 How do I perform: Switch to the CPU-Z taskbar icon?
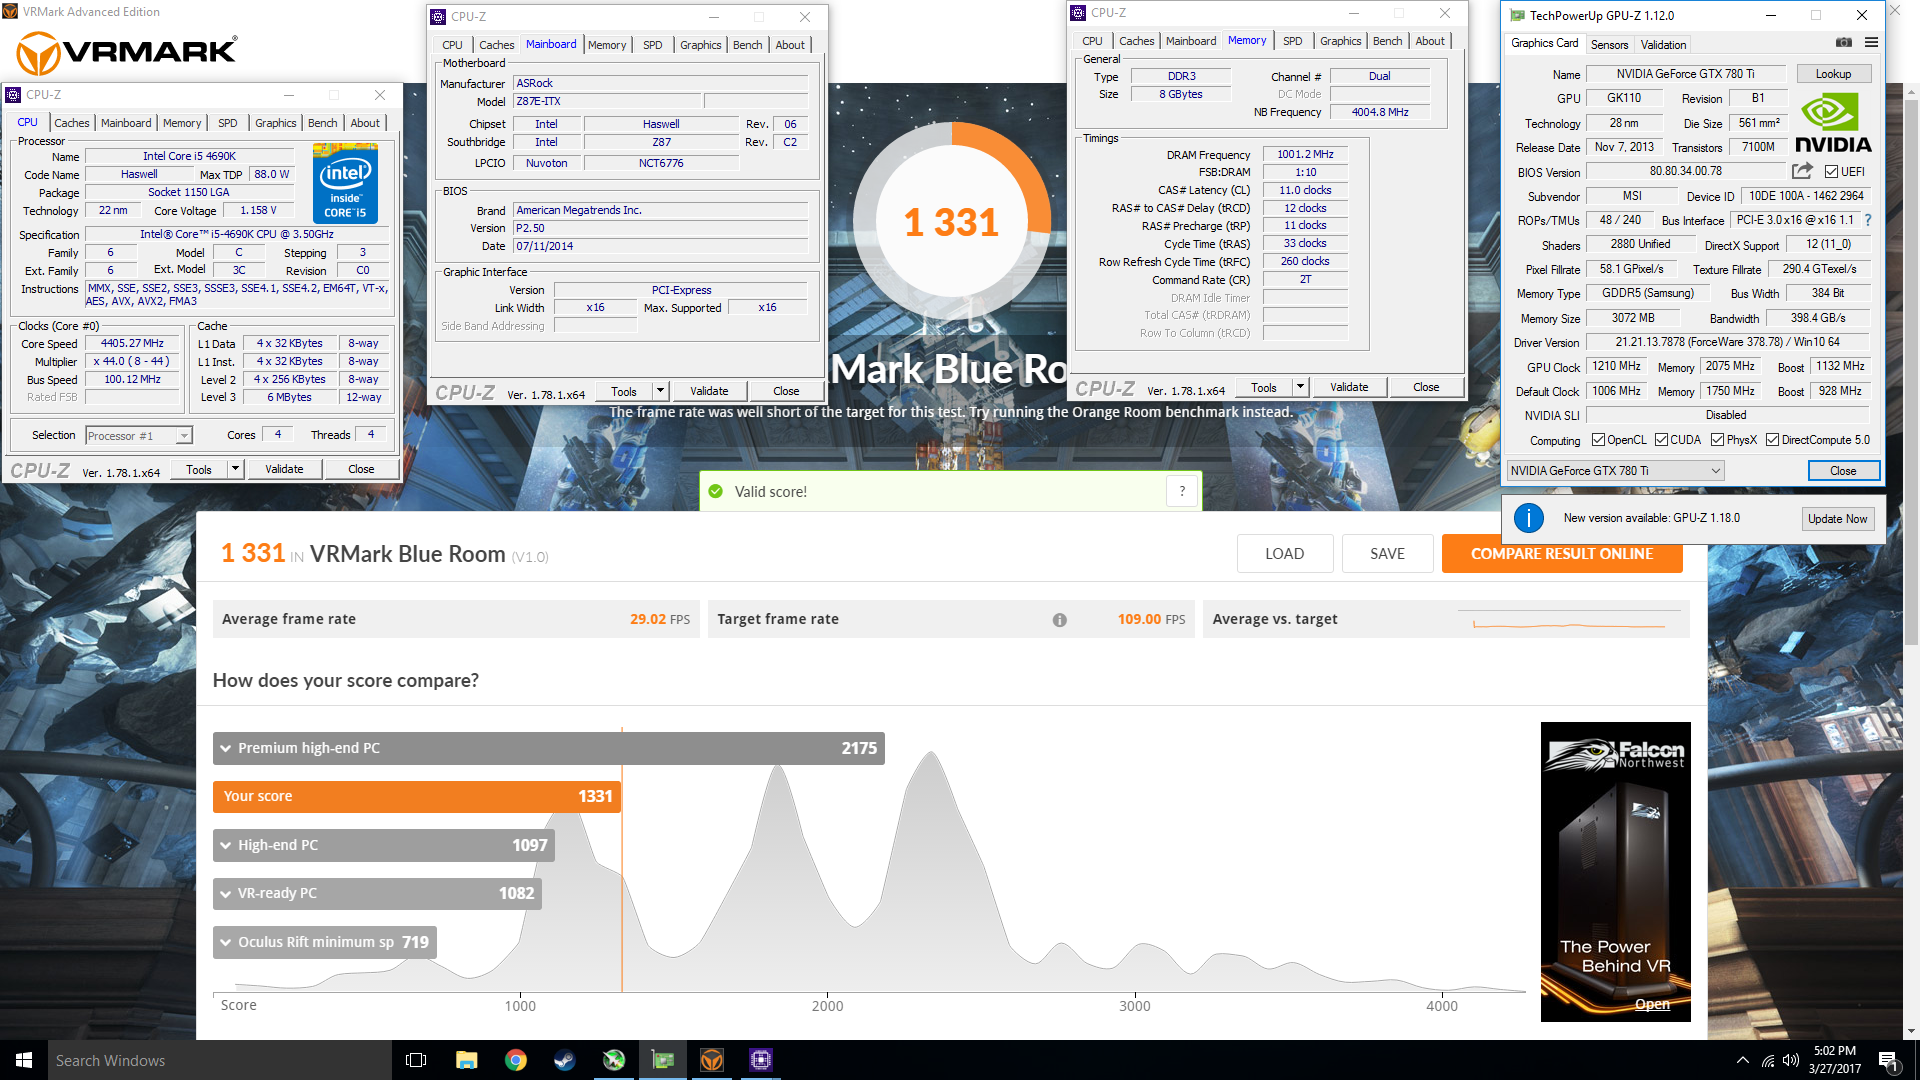[761, 1060]
